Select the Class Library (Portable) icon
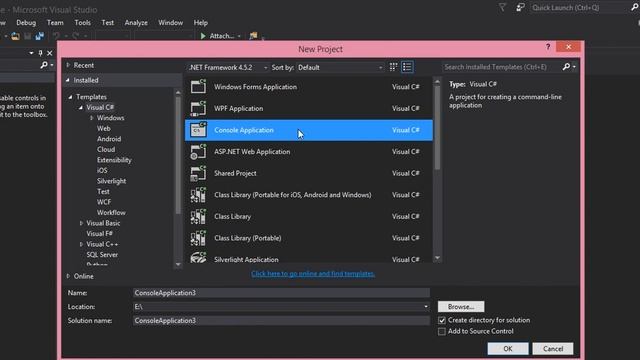Screen dimensions: 640x360 click(198, 238)
